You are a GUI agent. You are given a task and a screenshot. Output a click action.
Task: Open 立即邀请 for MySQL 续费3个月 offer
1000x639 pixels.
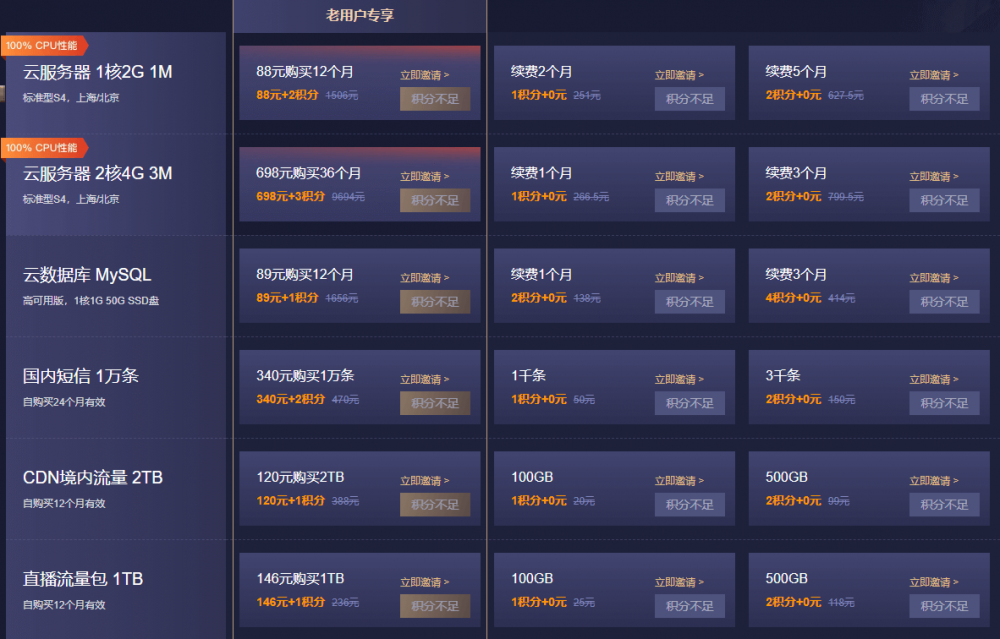click(x=933, y=278)
